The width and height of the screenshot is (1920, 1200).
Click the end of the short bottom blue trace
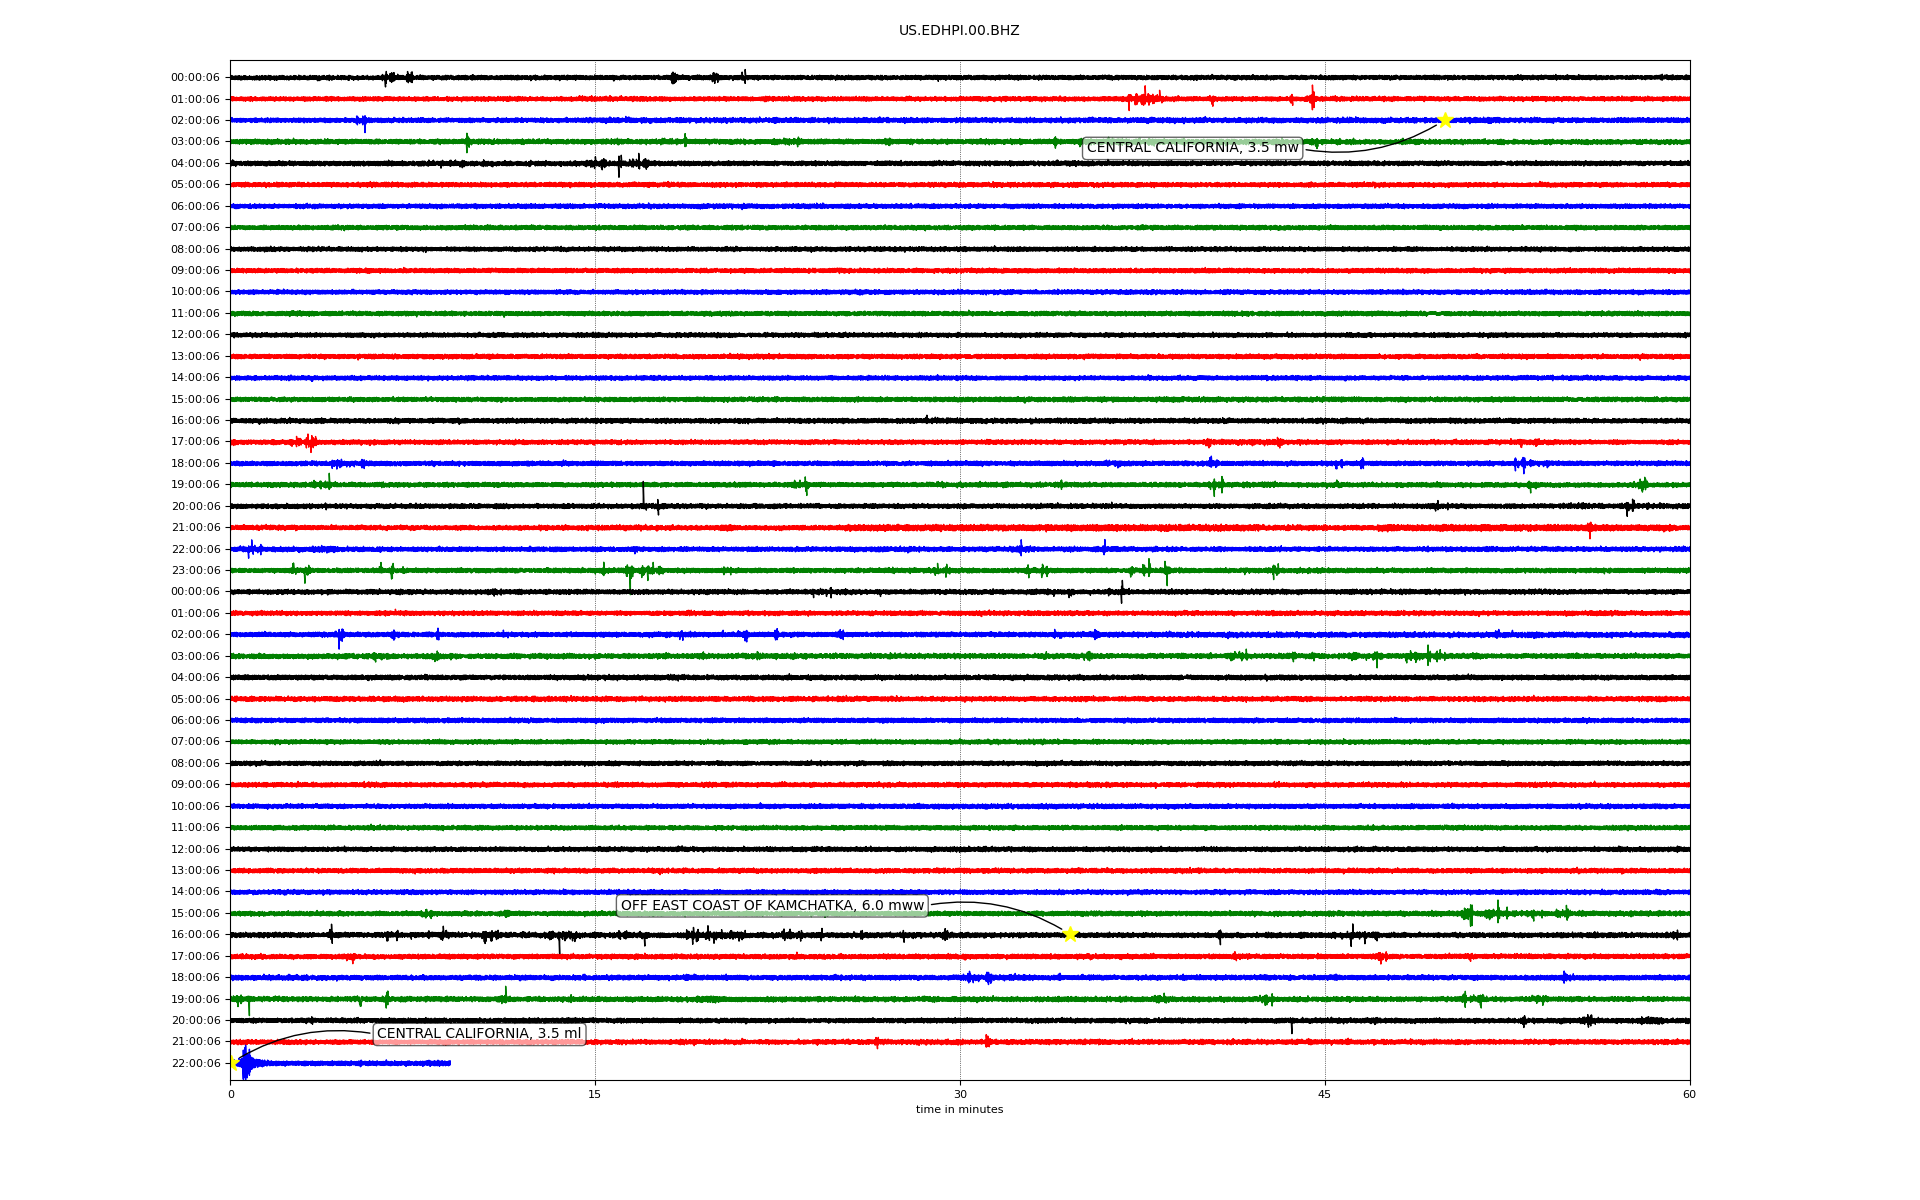(449, 1063)
